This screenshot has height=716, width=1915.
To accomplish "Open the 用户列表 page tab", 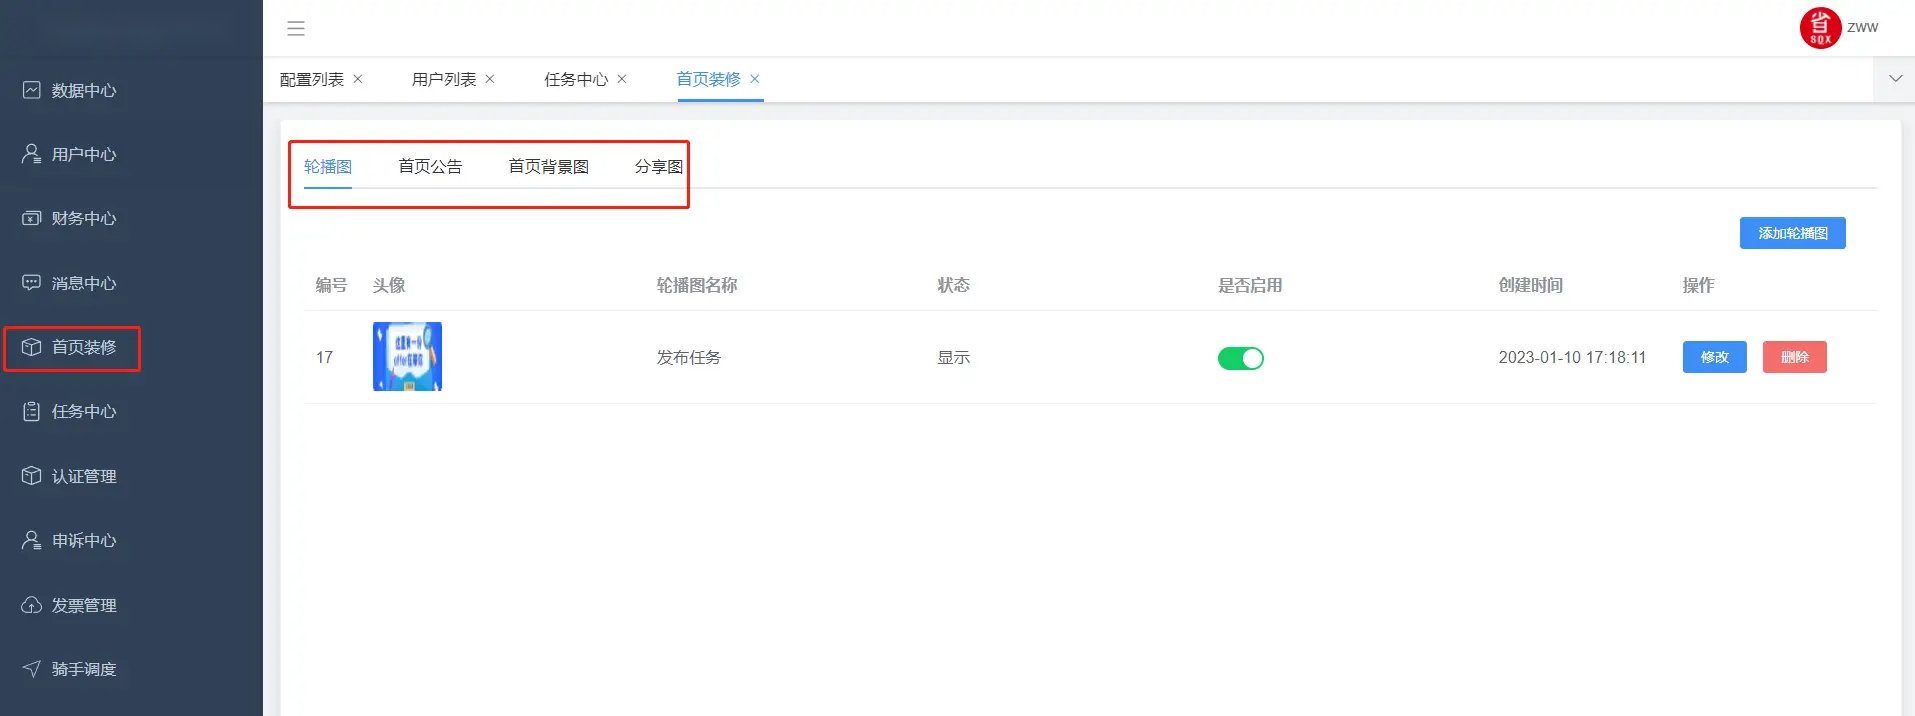I will coord(444,79).
